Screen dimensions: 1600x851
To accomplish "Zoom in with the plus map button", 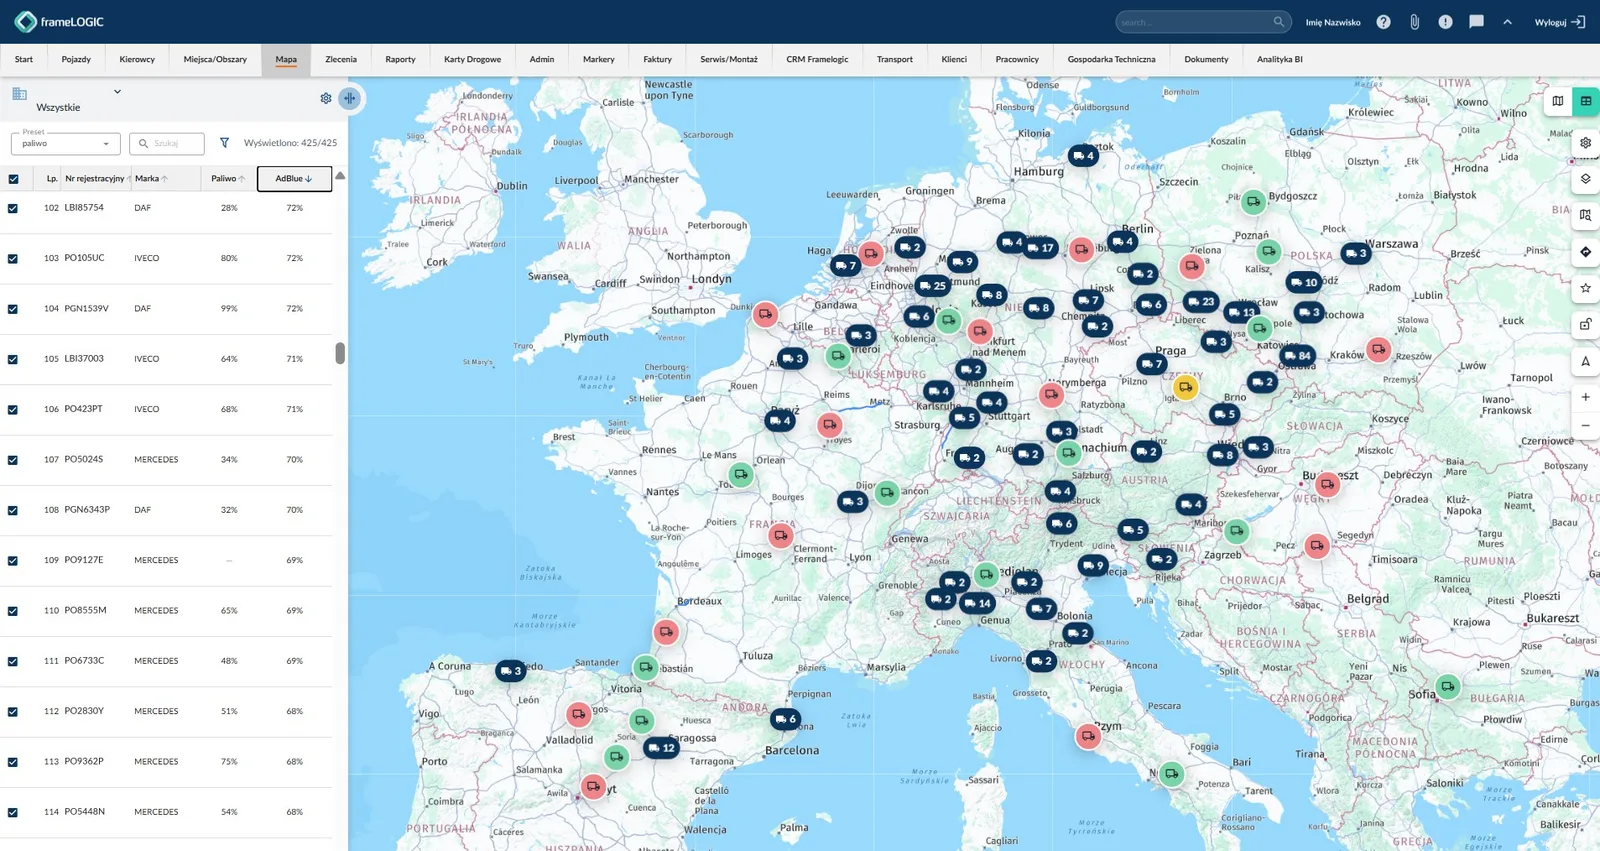I will coord(1586,397).
